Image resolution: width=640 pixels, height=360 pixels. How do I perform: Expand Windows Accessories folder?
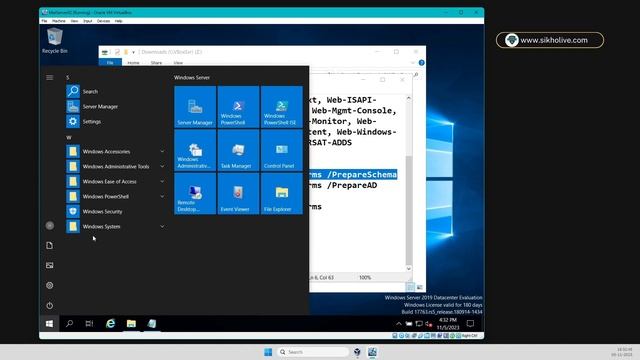[x=116, y=151]
